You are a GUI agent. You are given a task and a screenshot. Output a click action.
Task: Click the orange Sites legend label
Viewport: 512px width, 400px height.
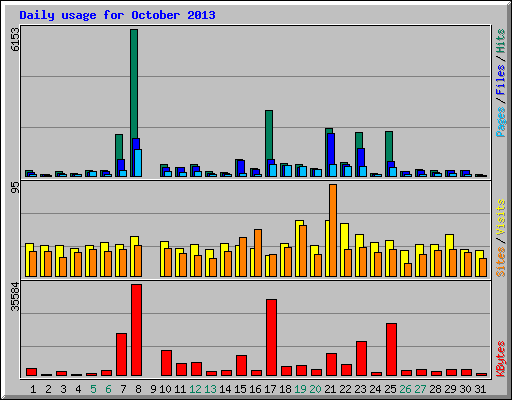pyautogui.click(x=500, y=262)
